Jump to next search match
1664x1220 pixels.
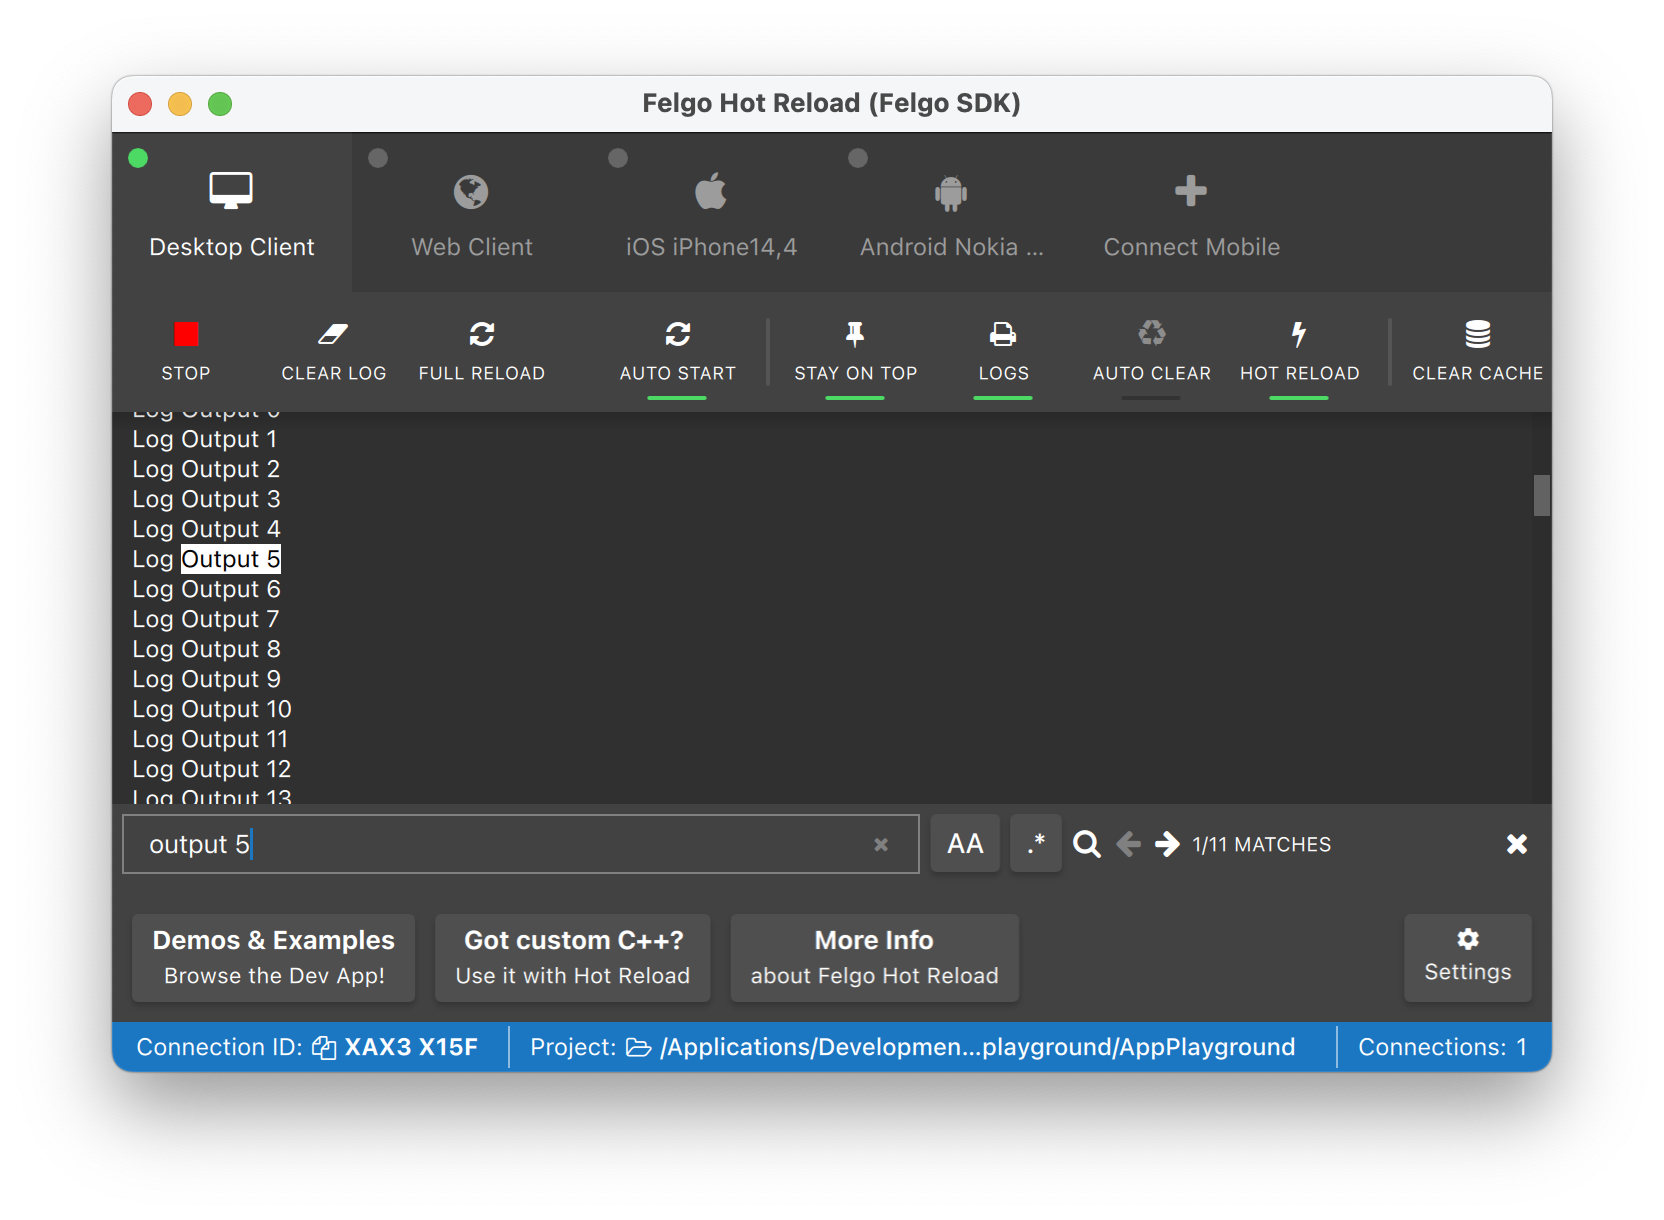(1167, 844)
